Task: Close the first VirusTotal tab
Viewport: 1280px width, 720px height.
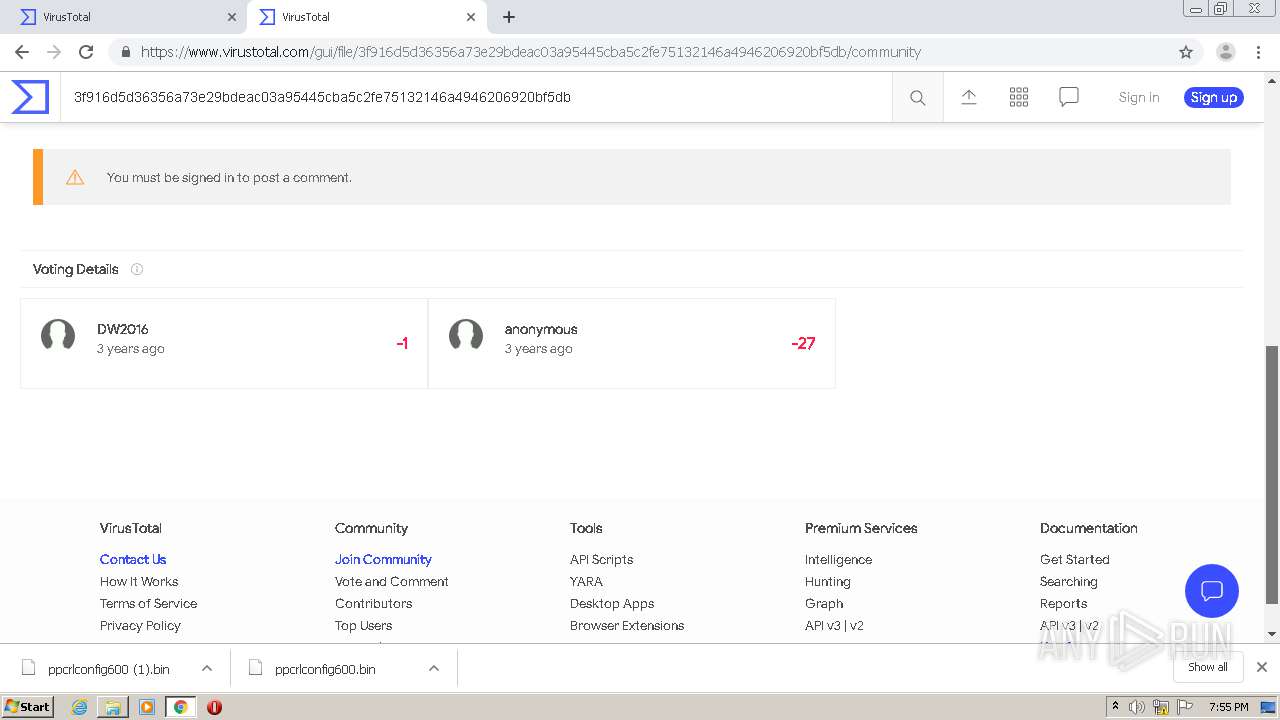Action: (x=232, y=17)
